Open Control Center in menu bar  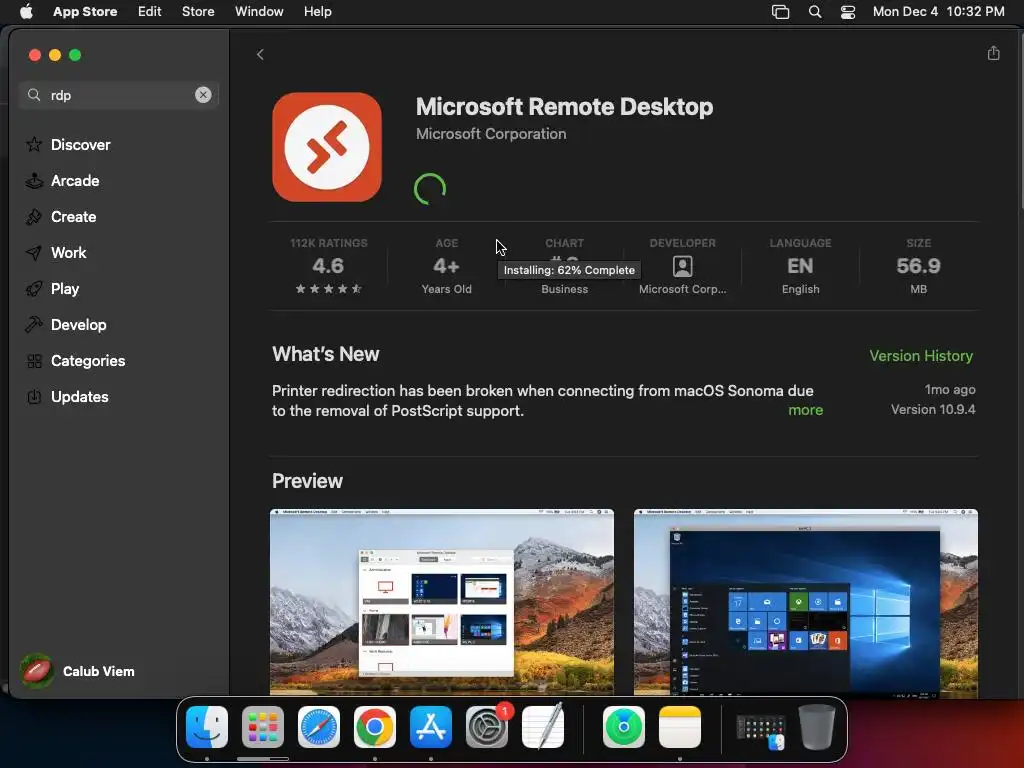[x=848, y=12]
